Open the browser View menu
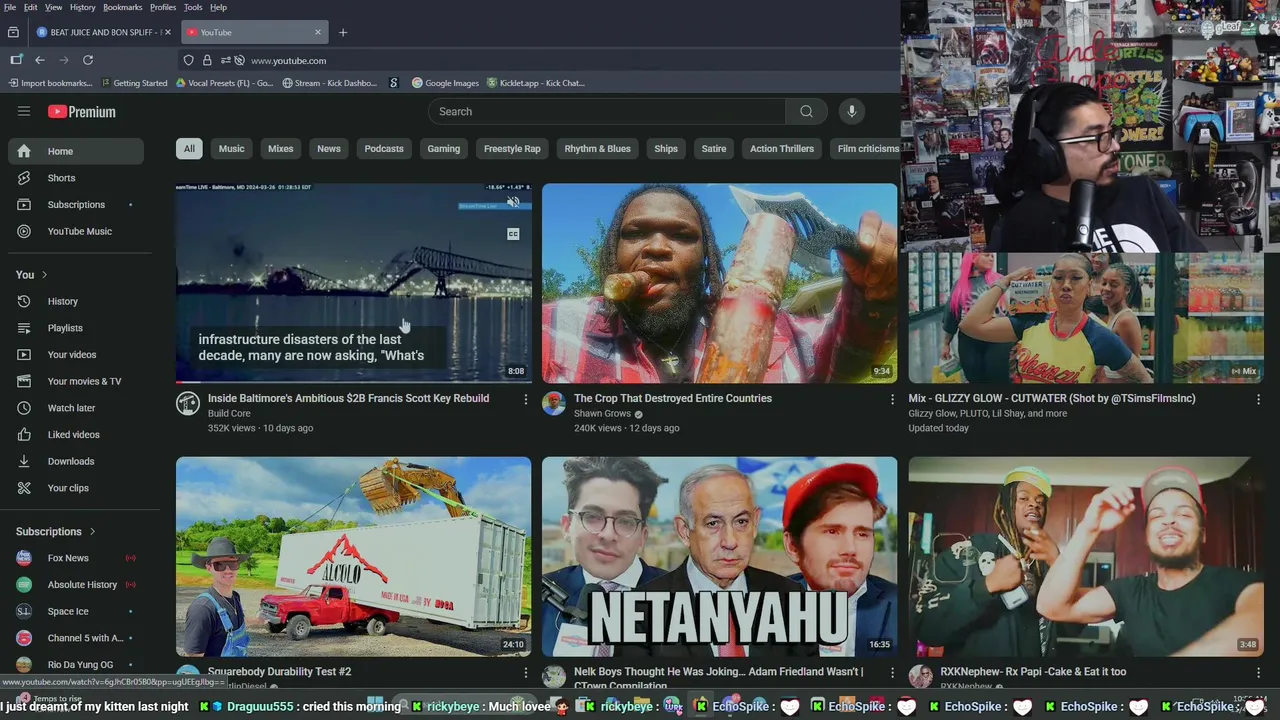The height and width of the screenshot is (720, 1280). [53, 7]
